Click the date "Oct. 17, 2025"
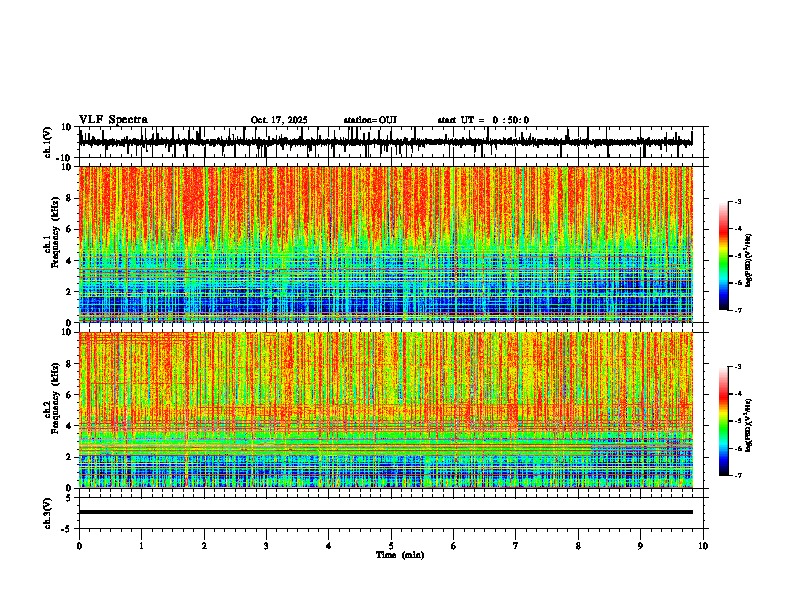792x612 pixels. click(279, 120)
